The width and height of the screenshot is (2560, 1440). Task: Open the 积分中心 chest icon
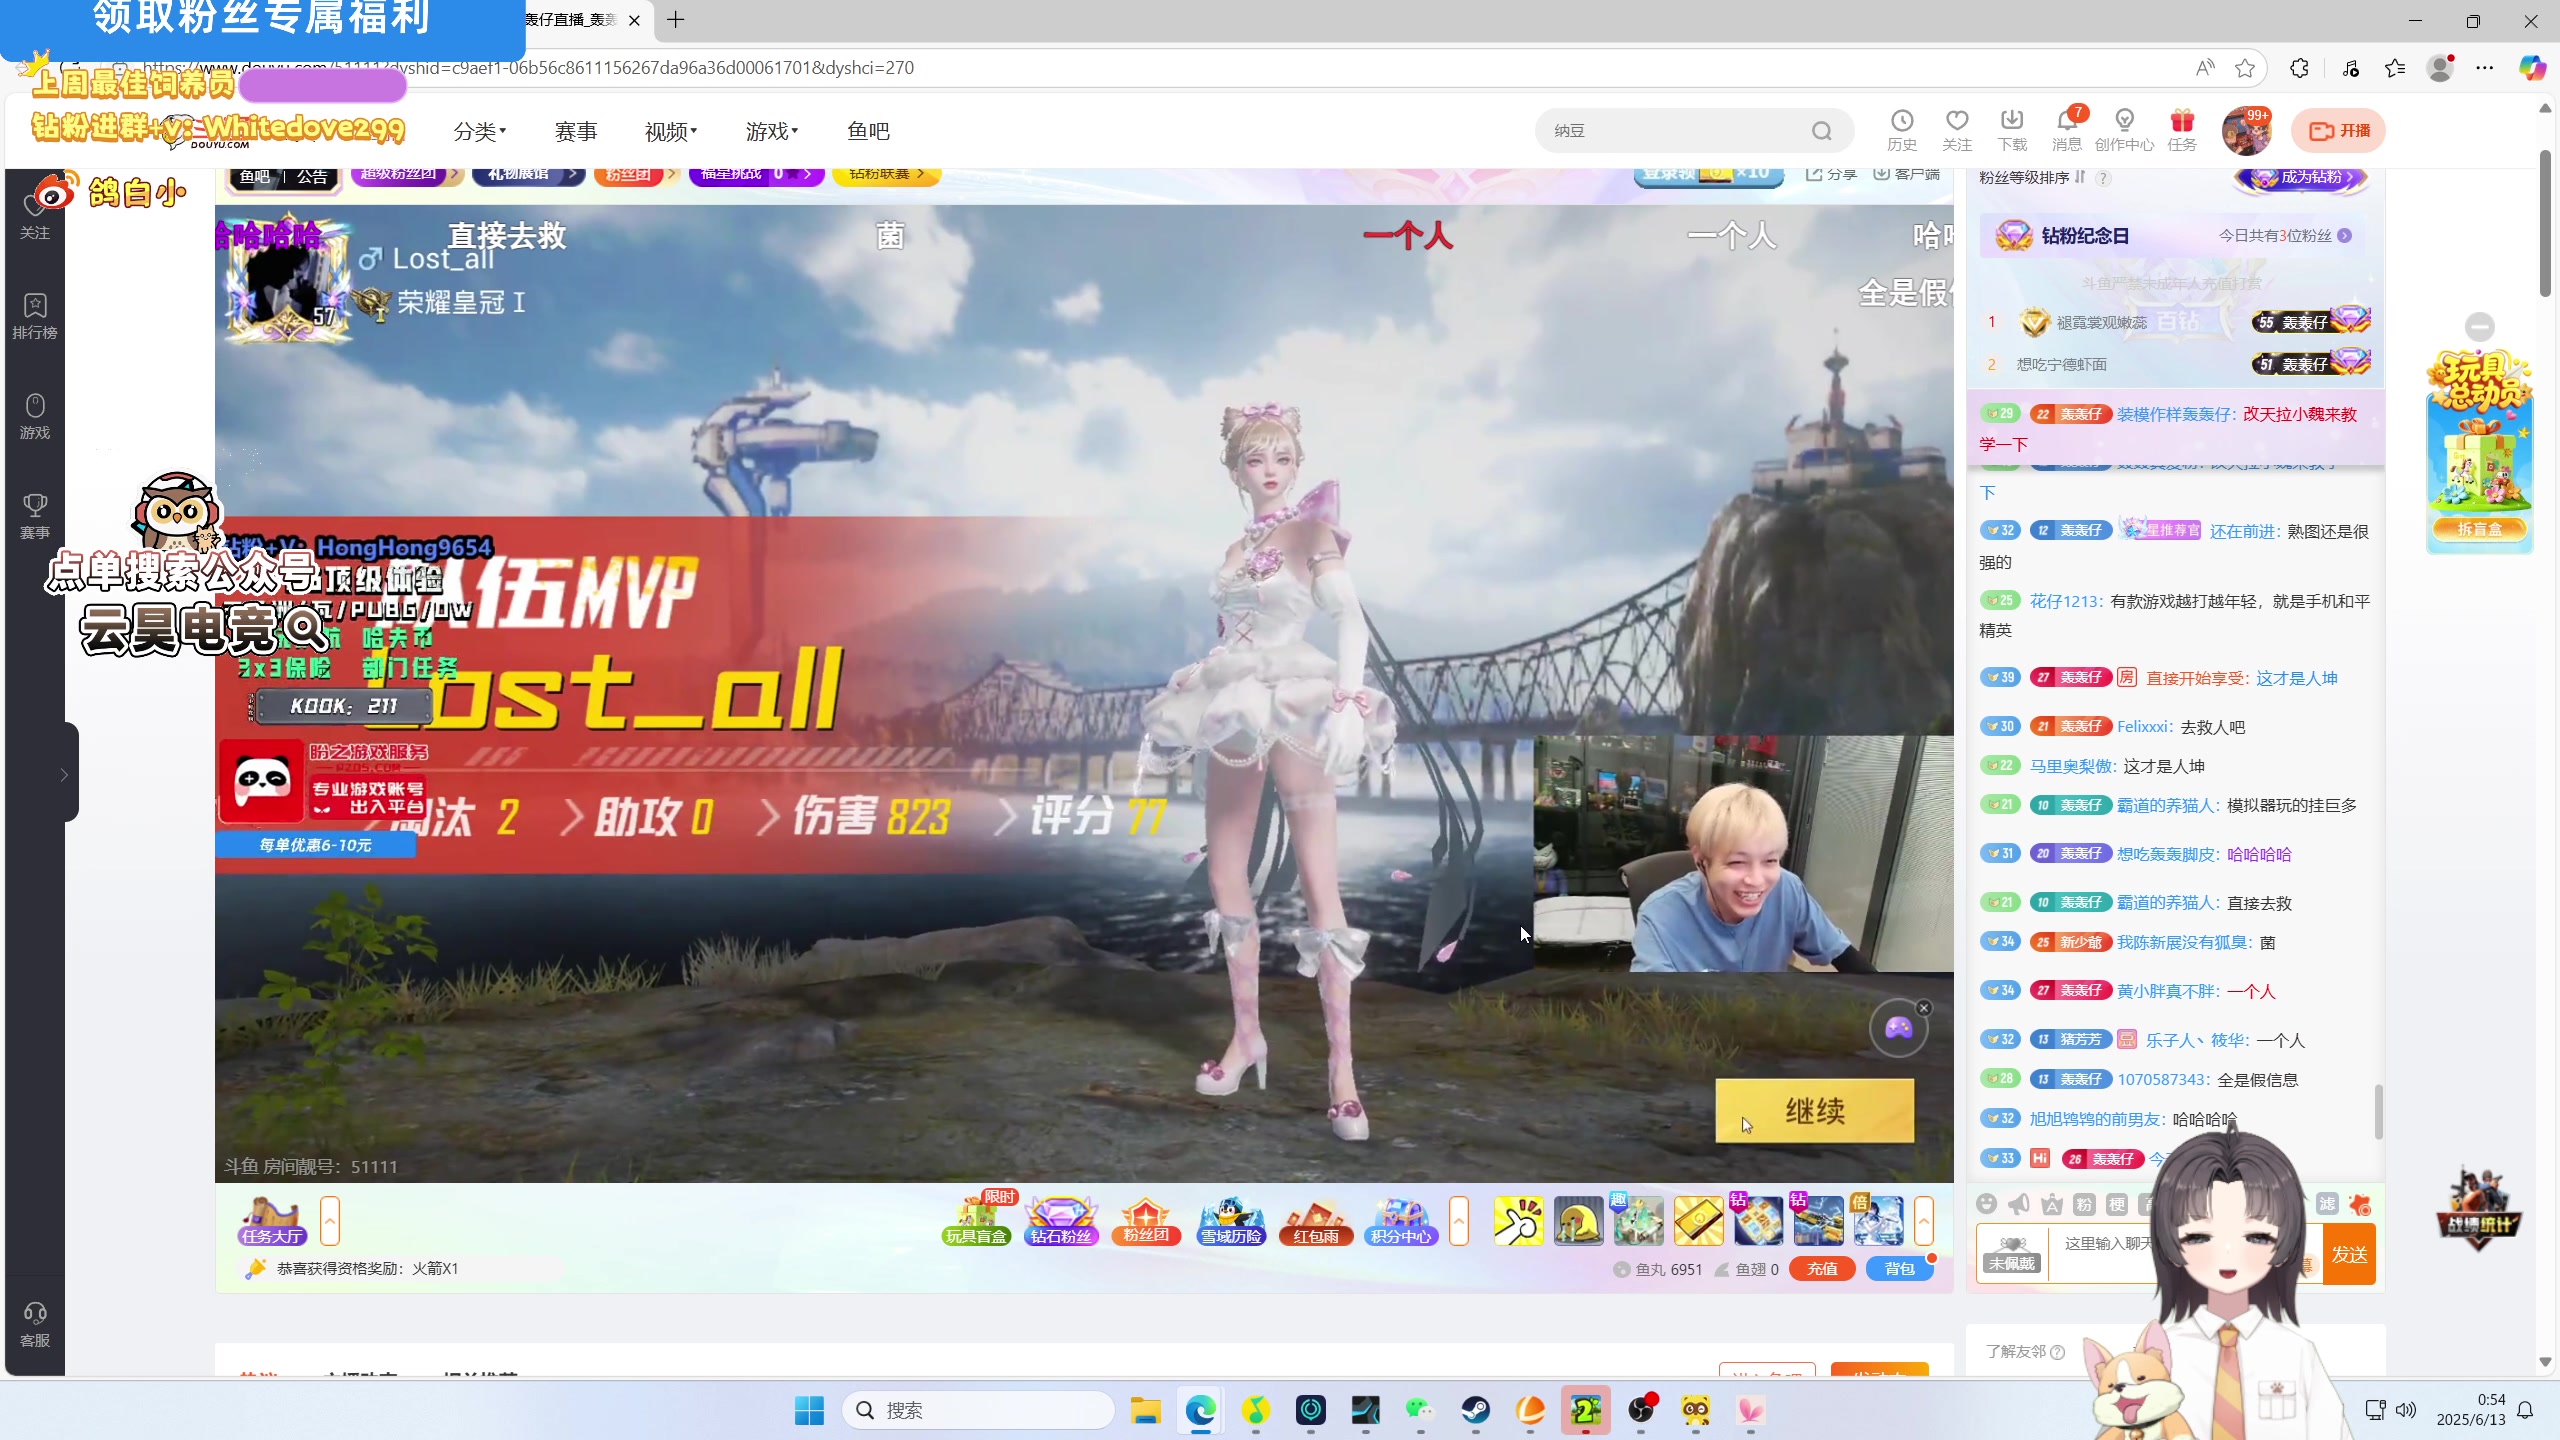[1402, 1221]
